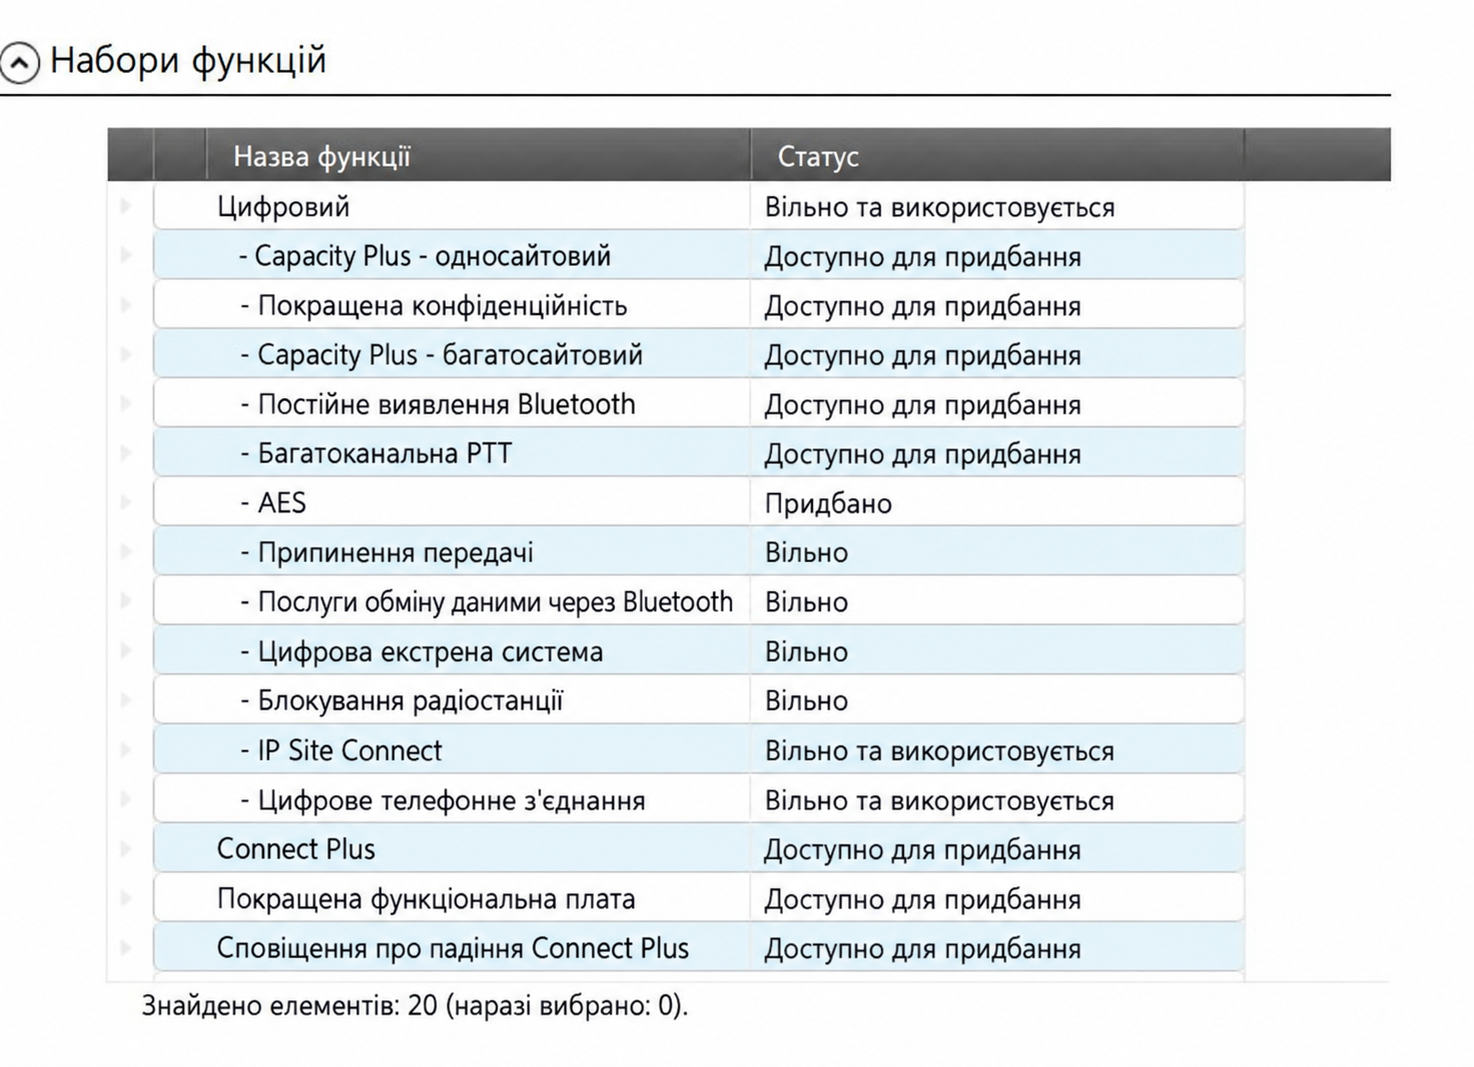Click status of Сповіщення про падіння Connect Plus

point(922,949)
